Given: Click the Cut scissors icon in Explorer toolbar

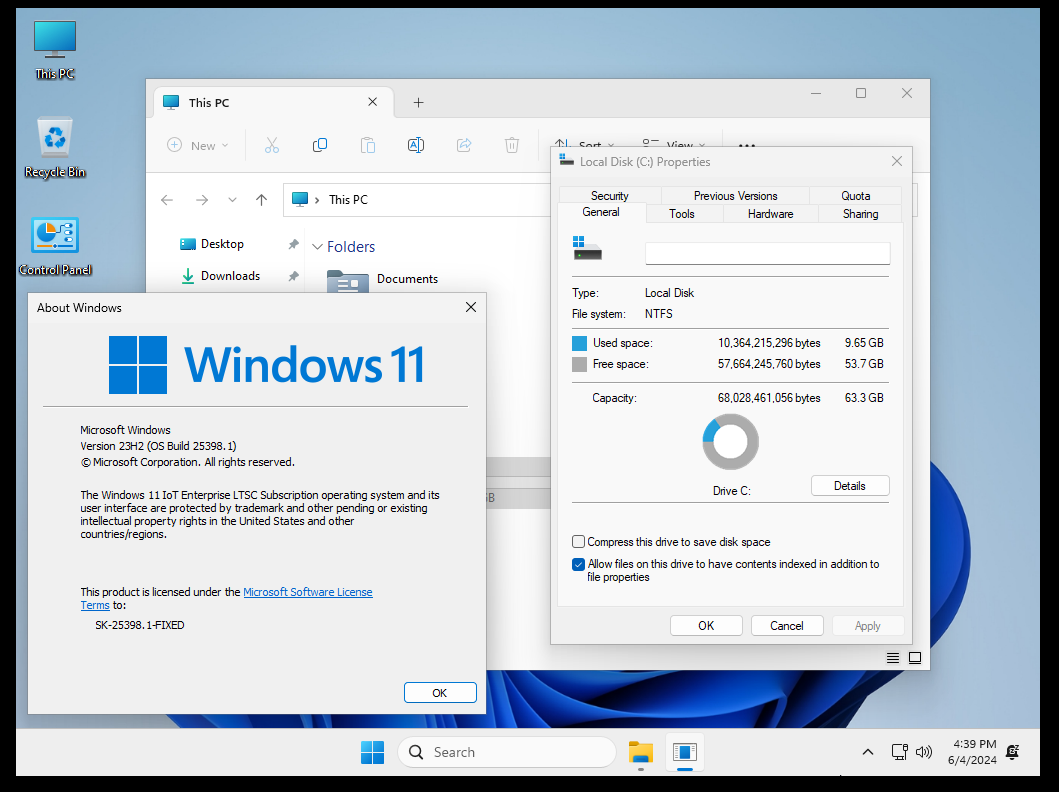Looking at the screenshot, I should [272, 145].
